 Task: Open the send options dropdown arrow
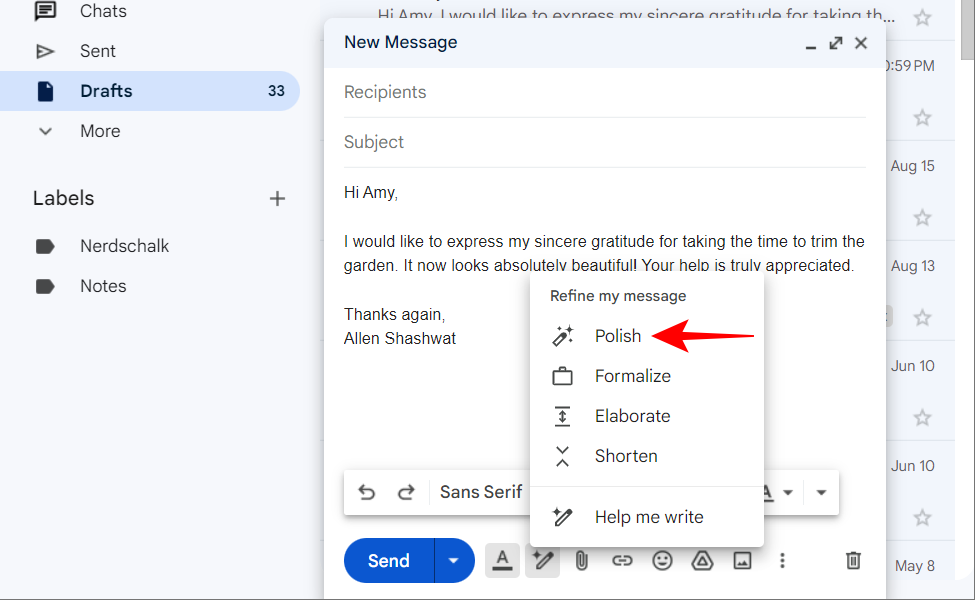point(453,561)
